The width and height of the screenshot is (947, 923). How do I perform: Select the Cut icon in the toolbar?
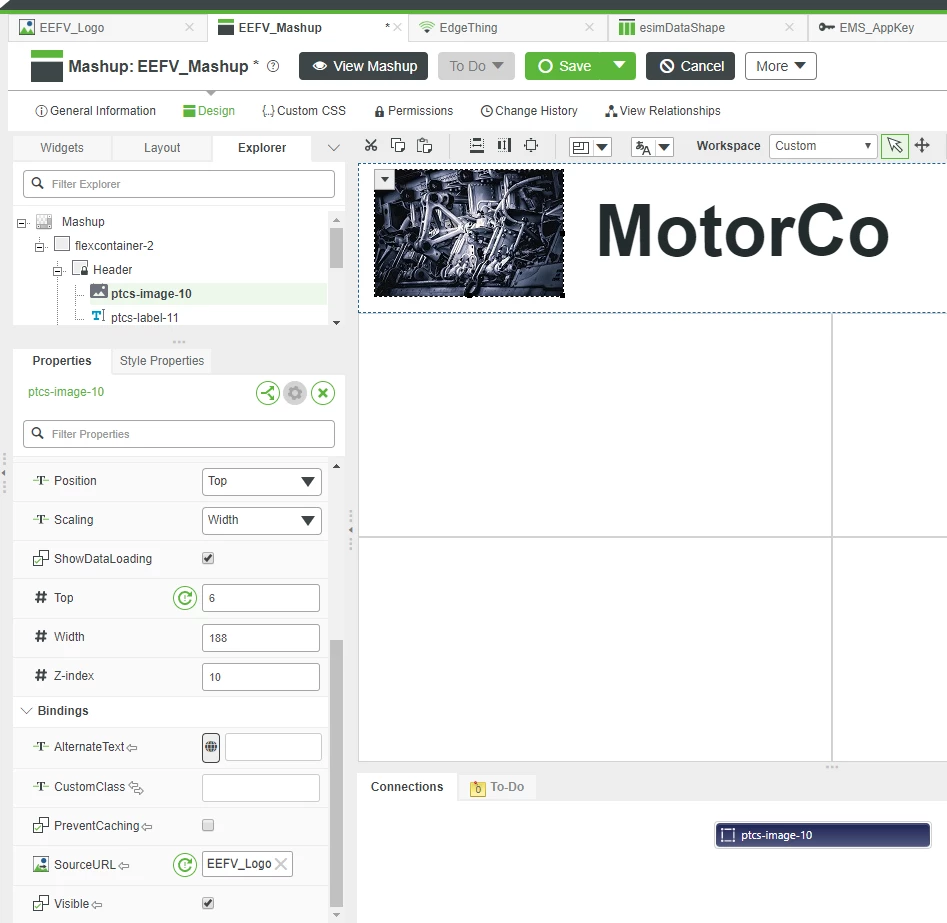371,145
